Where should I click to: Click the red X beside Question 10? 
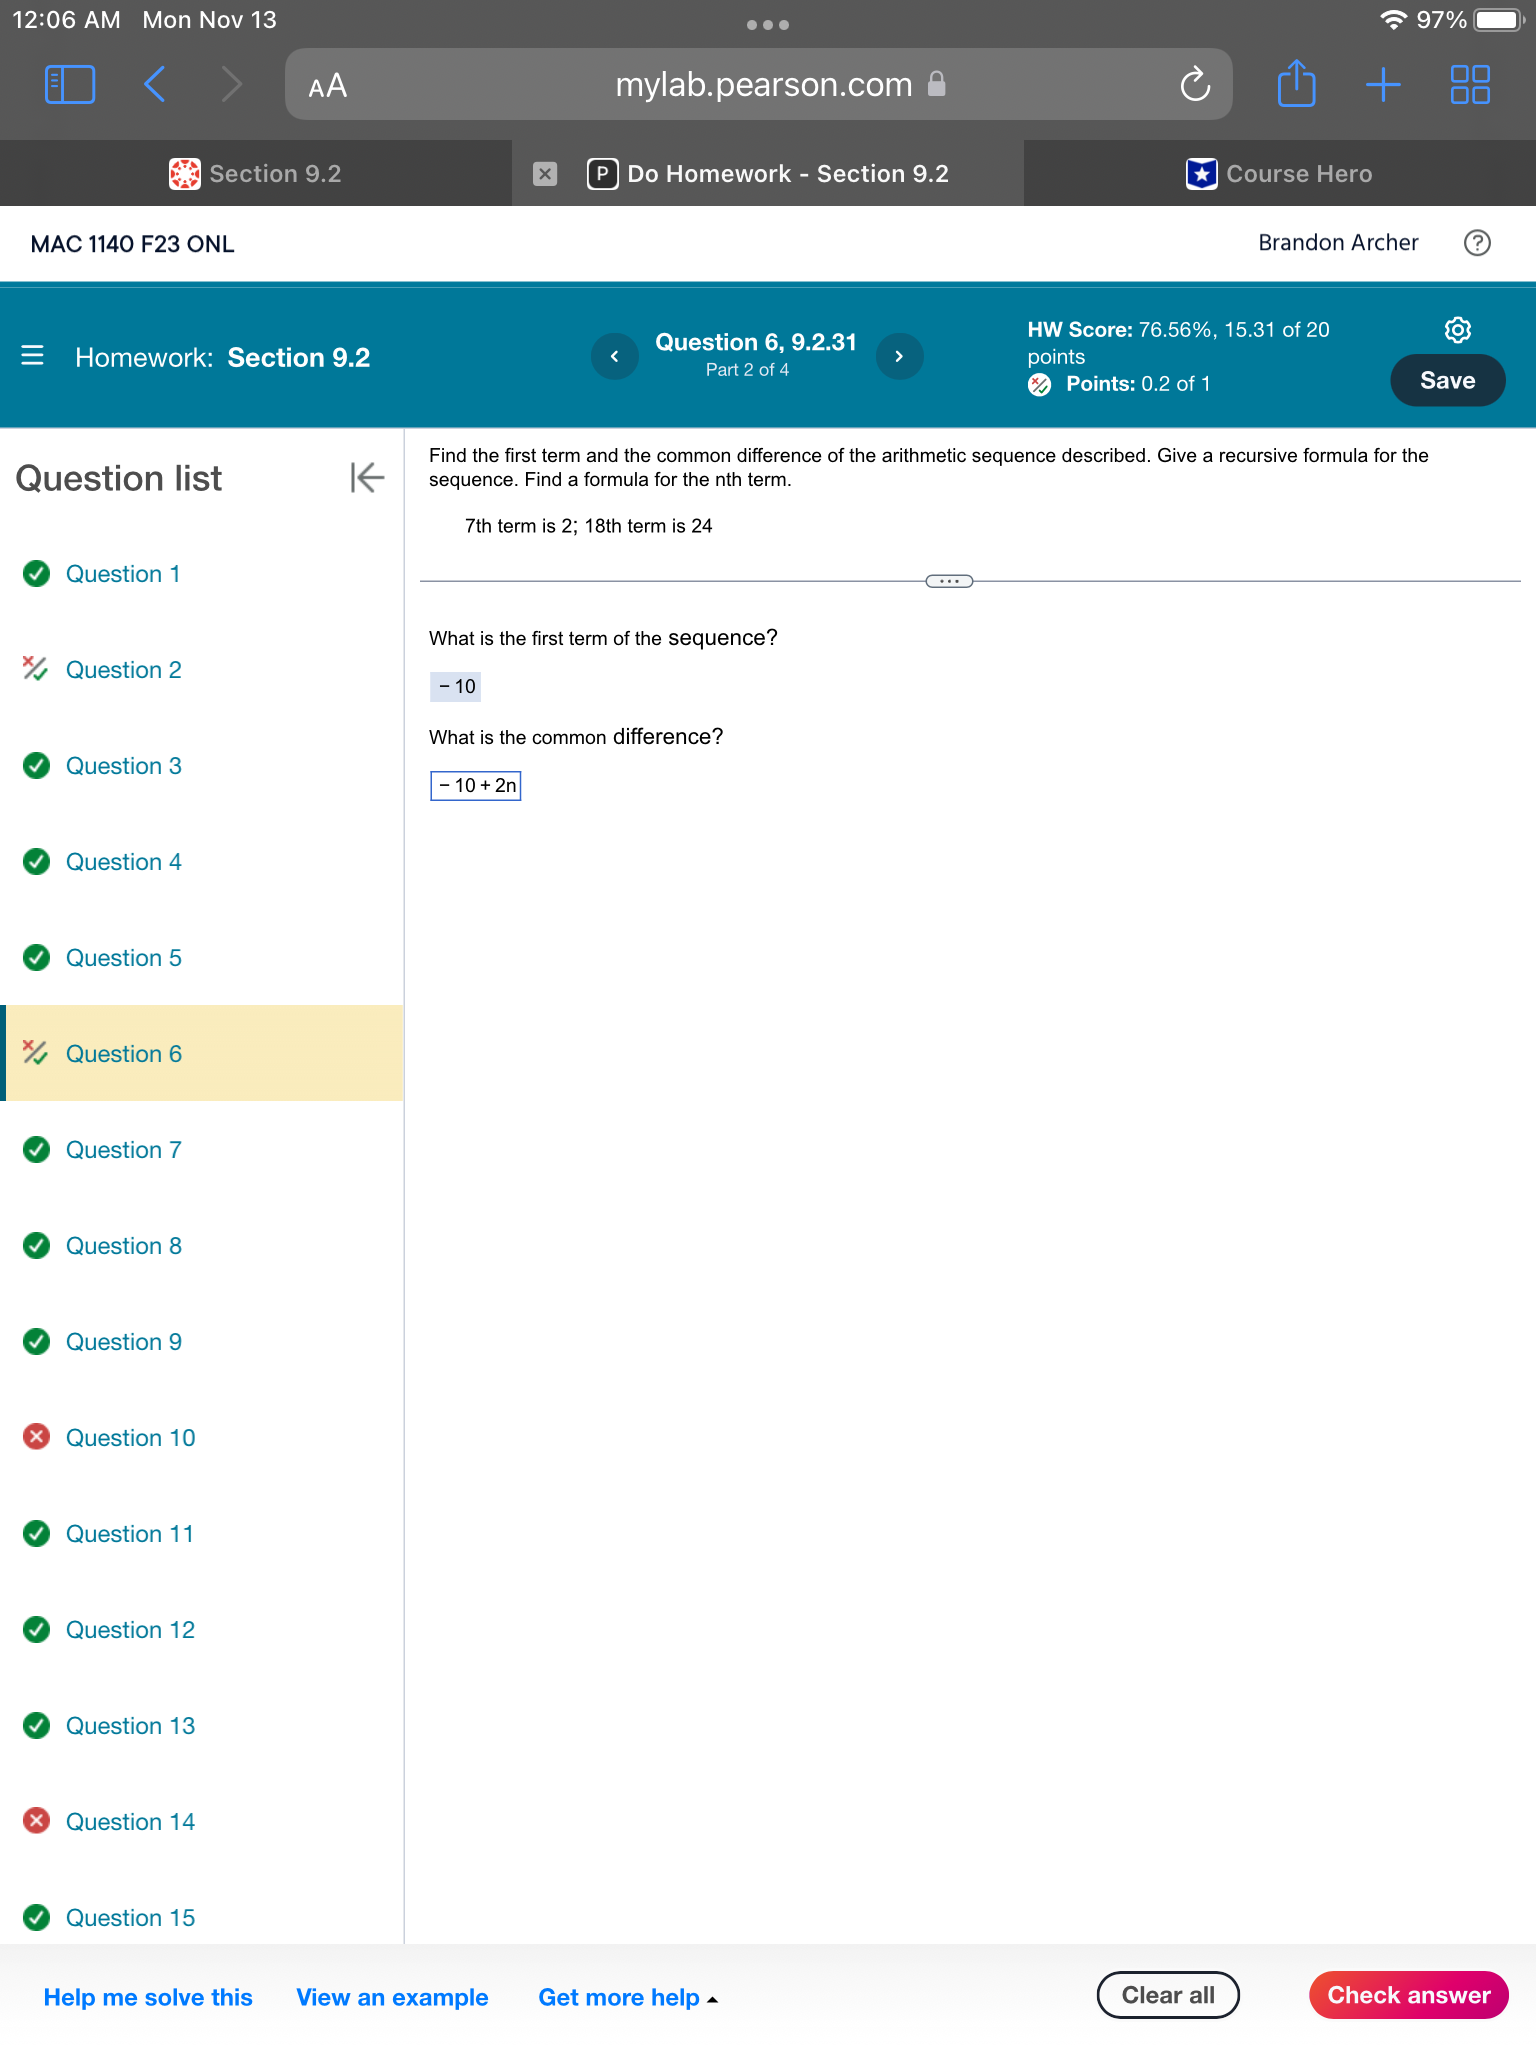(36, 1437)
